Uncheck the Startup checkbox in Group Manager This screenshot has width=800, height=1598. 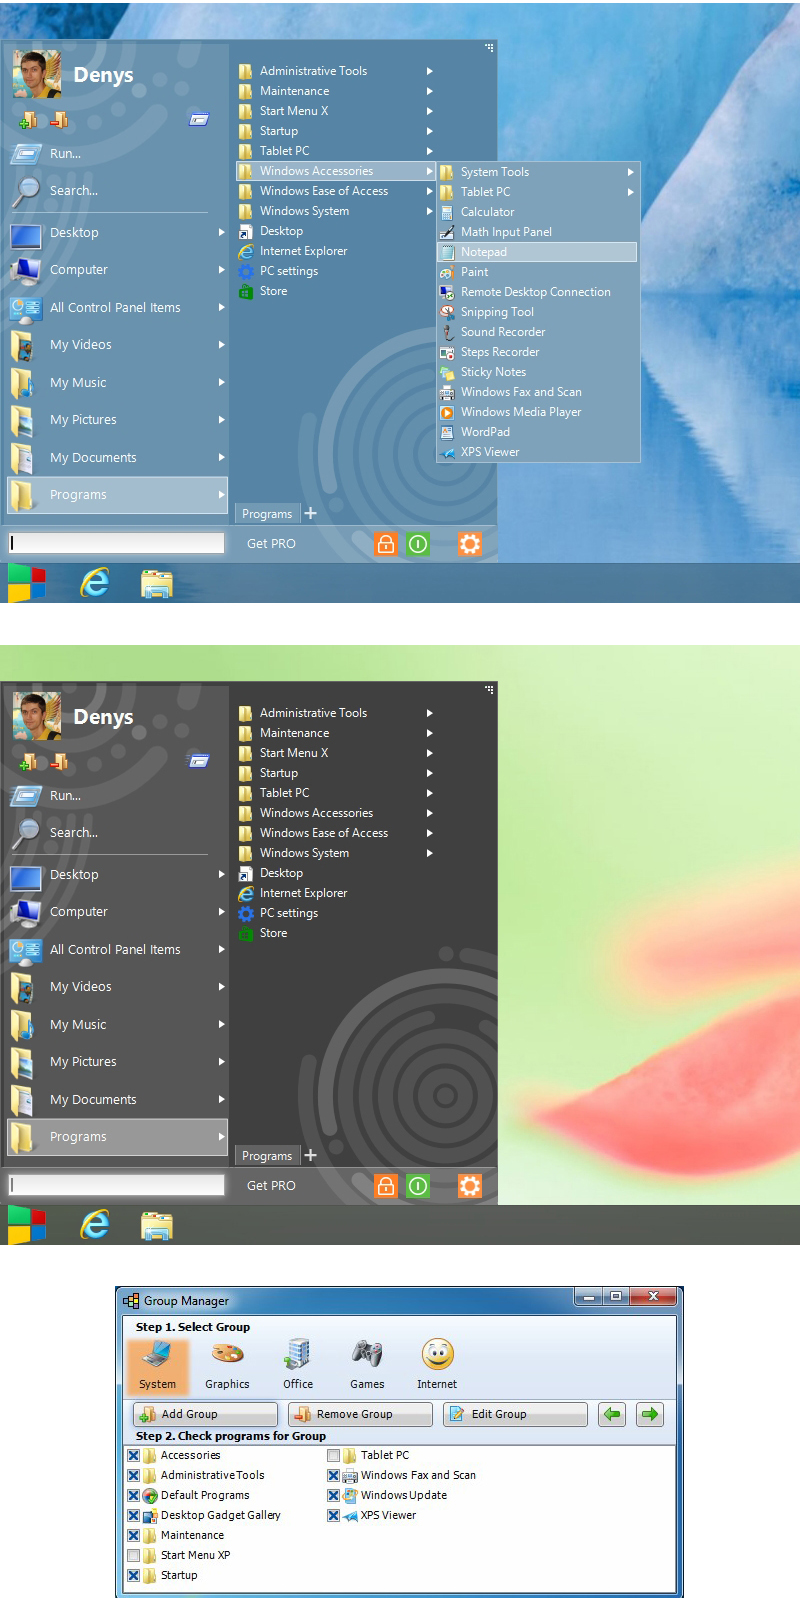click(x=133, y=1575)
